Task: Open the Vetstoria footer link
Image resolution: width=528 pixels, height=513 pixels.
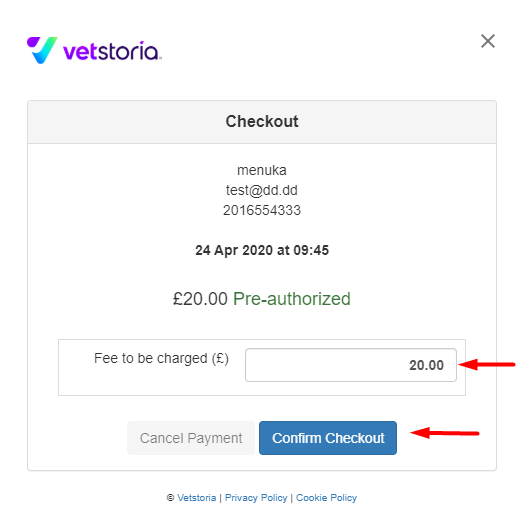Action: pyautogui.click(x=197, y=498)
